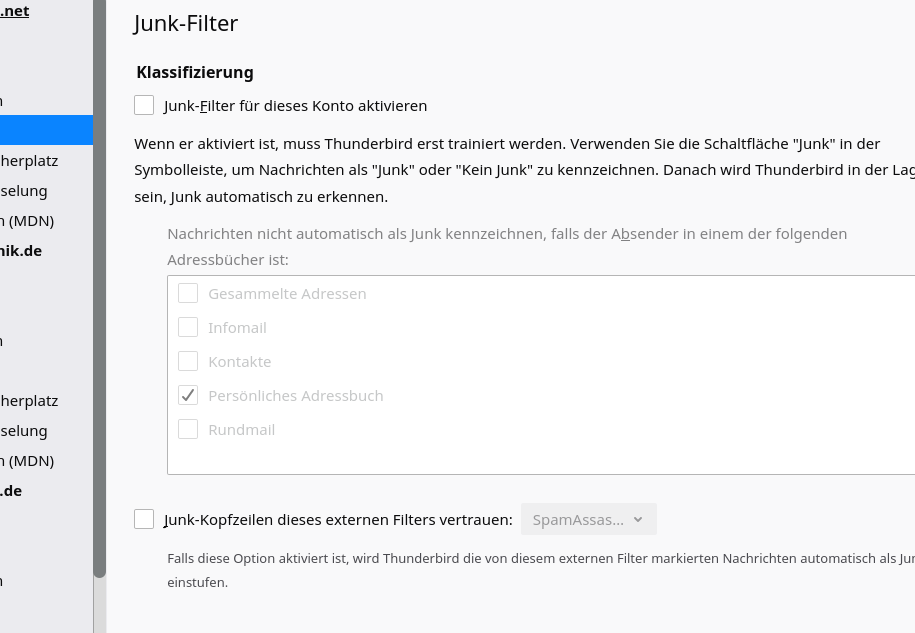This screenshot has height=633, width=915.
Task: Tick the Gesammelte Adressen address book checkbox
Action: [x=188, y=293]
